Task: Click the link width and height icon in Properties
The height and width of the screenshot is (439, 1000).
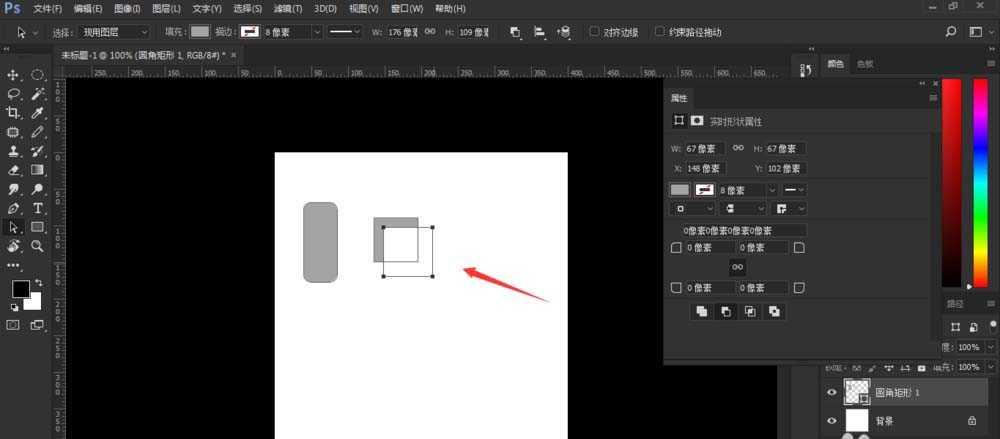Action: [x=738, y=148]
